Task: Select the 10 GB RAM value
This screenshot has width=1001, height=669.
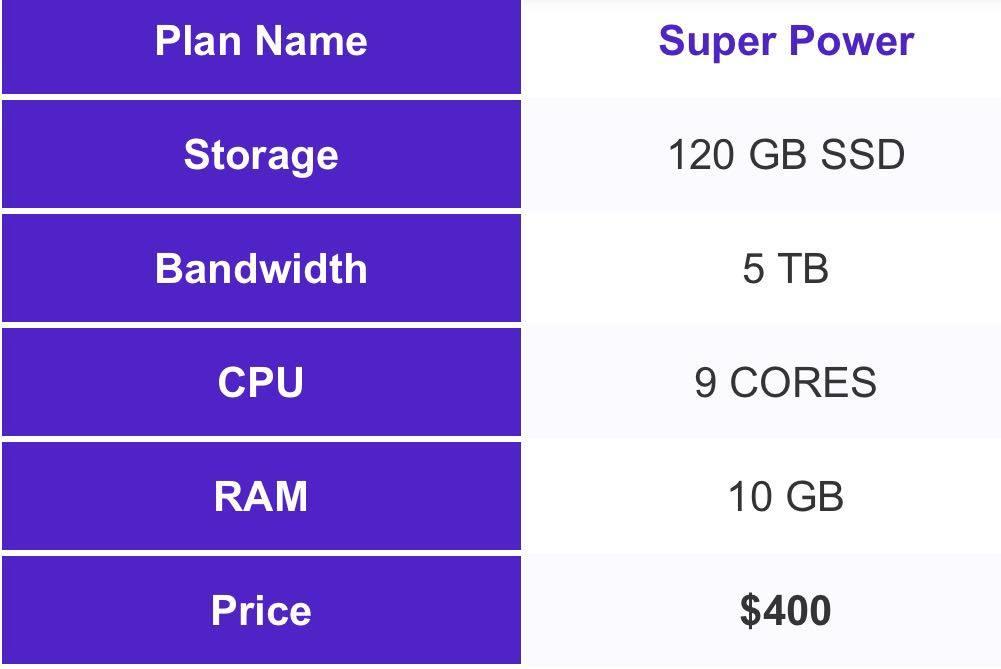Action: 785,496
